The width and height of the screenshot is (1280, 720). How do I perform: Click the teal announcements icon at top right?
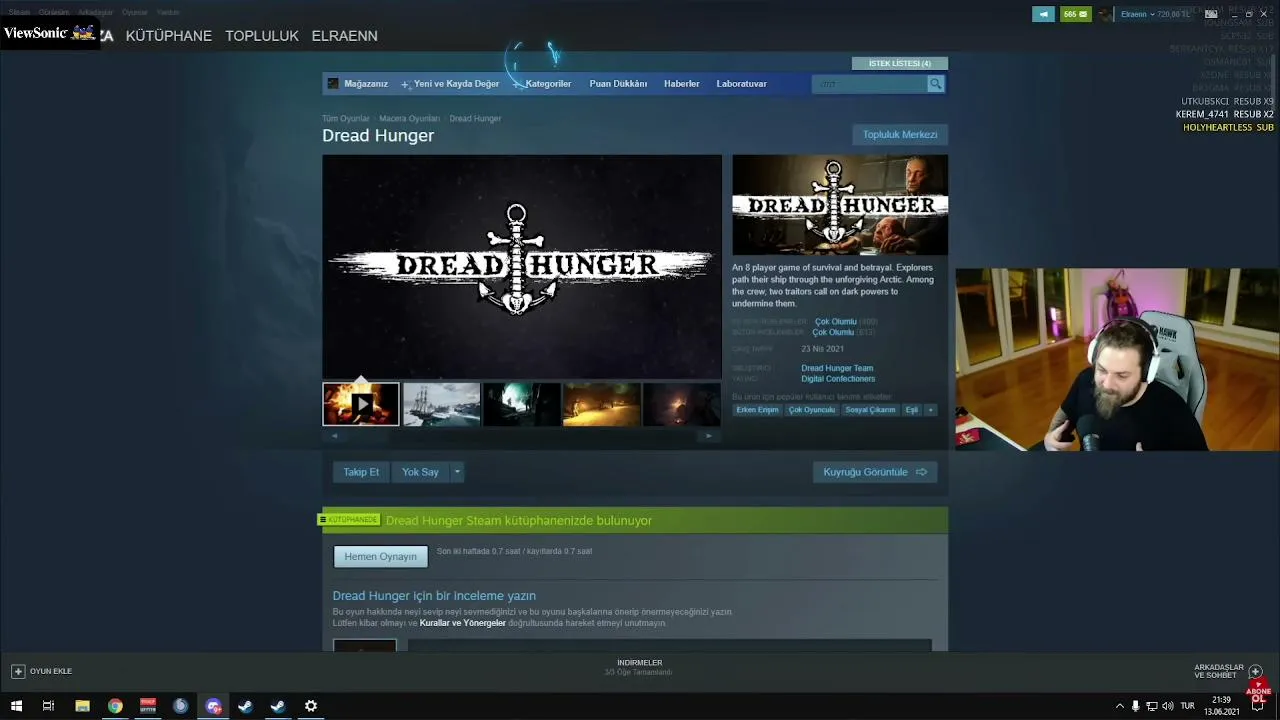coord(1043,14)
